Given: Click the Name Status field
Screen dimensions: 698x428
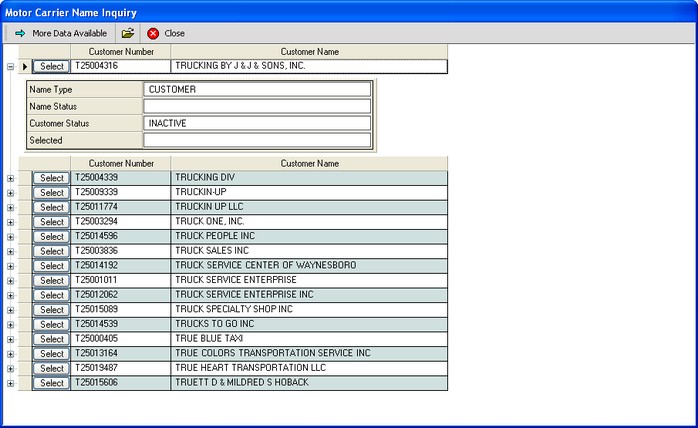Looking at the screenshot, I should (257, 106).
